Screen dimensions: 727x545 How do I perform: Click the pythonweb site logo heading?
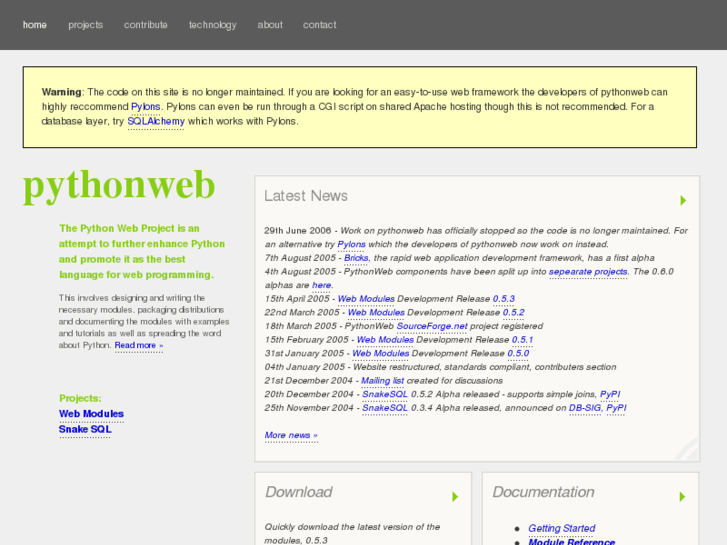(119, 186)
